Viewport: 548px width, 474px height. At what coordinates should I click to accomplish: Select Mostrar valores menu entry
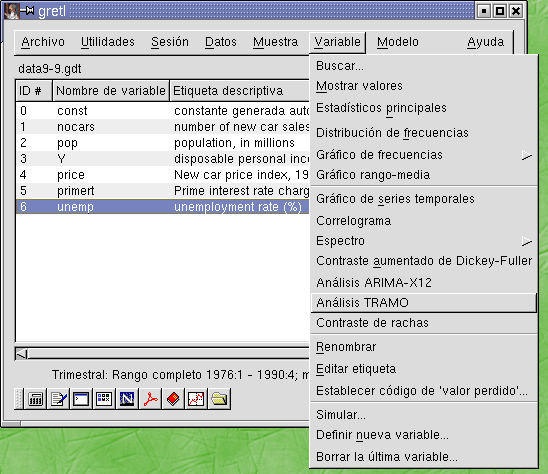tap(424, 86)
